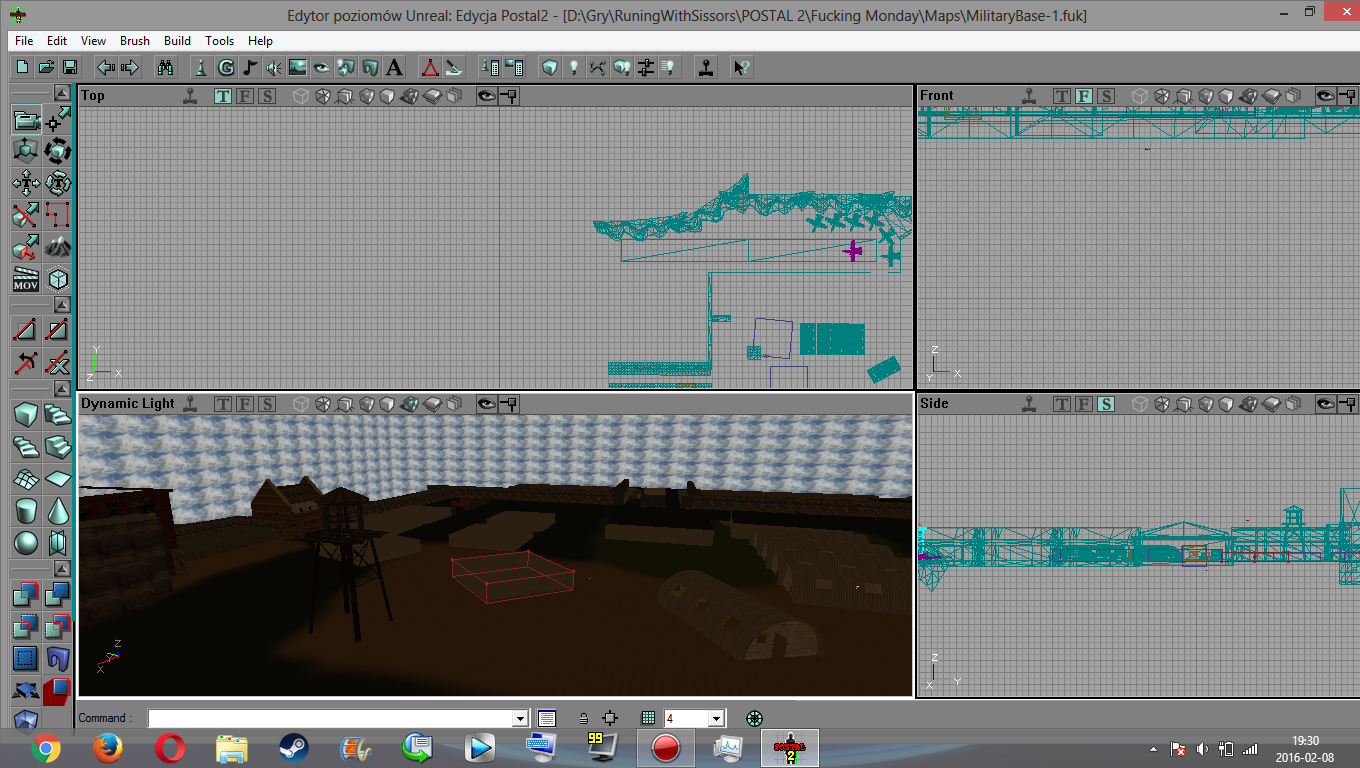The height and width of the screenshot is (768, 1360).
Task: Switch Top viewport to Front with F
Action: (x=244, y=96)
